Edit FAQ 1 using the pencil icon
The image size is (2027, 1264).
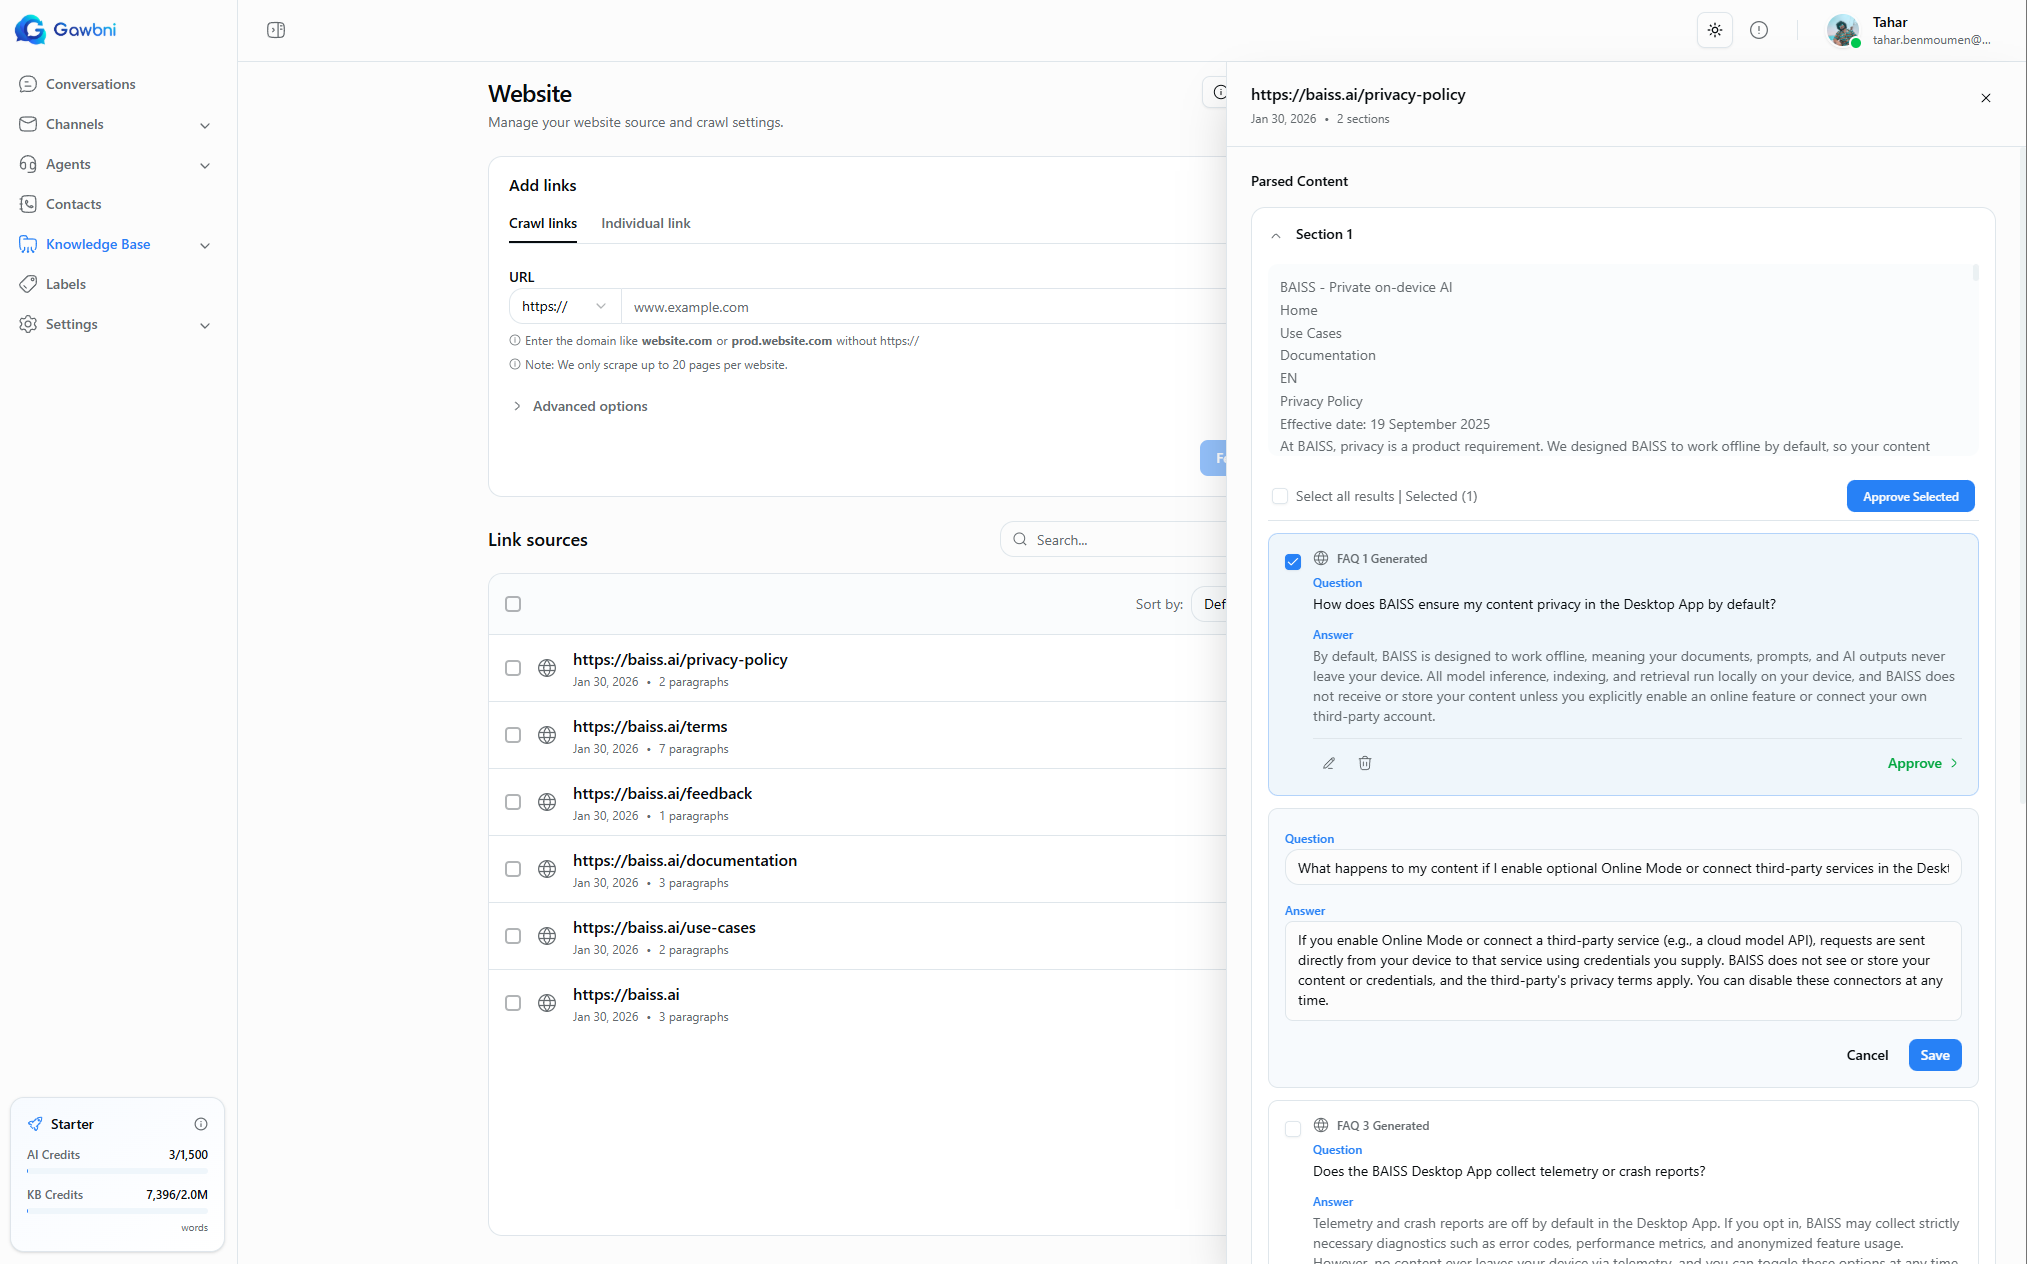click(1328, 763)
